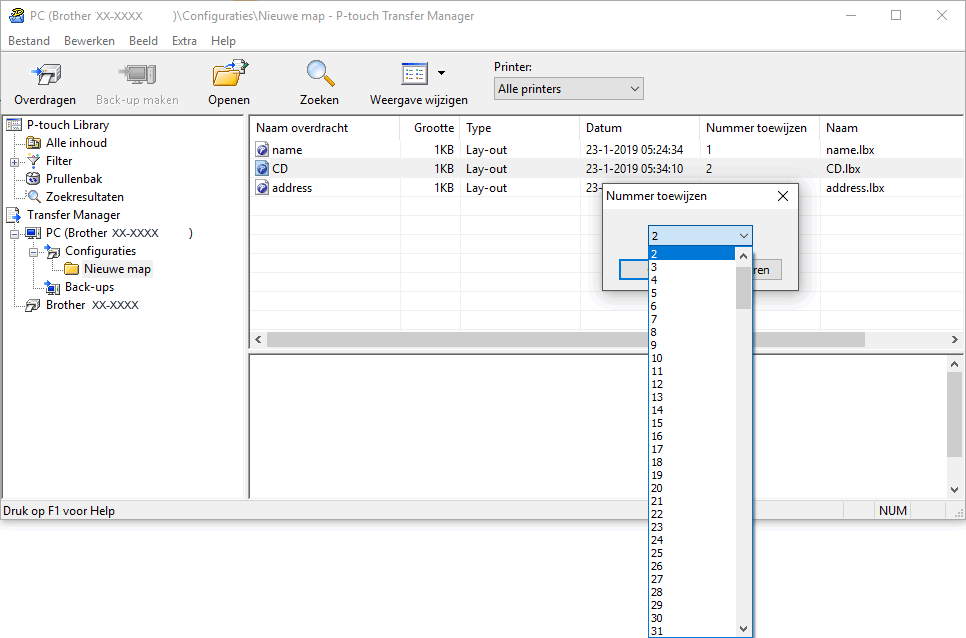
Task: Choose number 10 in the list
Action: 692,358
